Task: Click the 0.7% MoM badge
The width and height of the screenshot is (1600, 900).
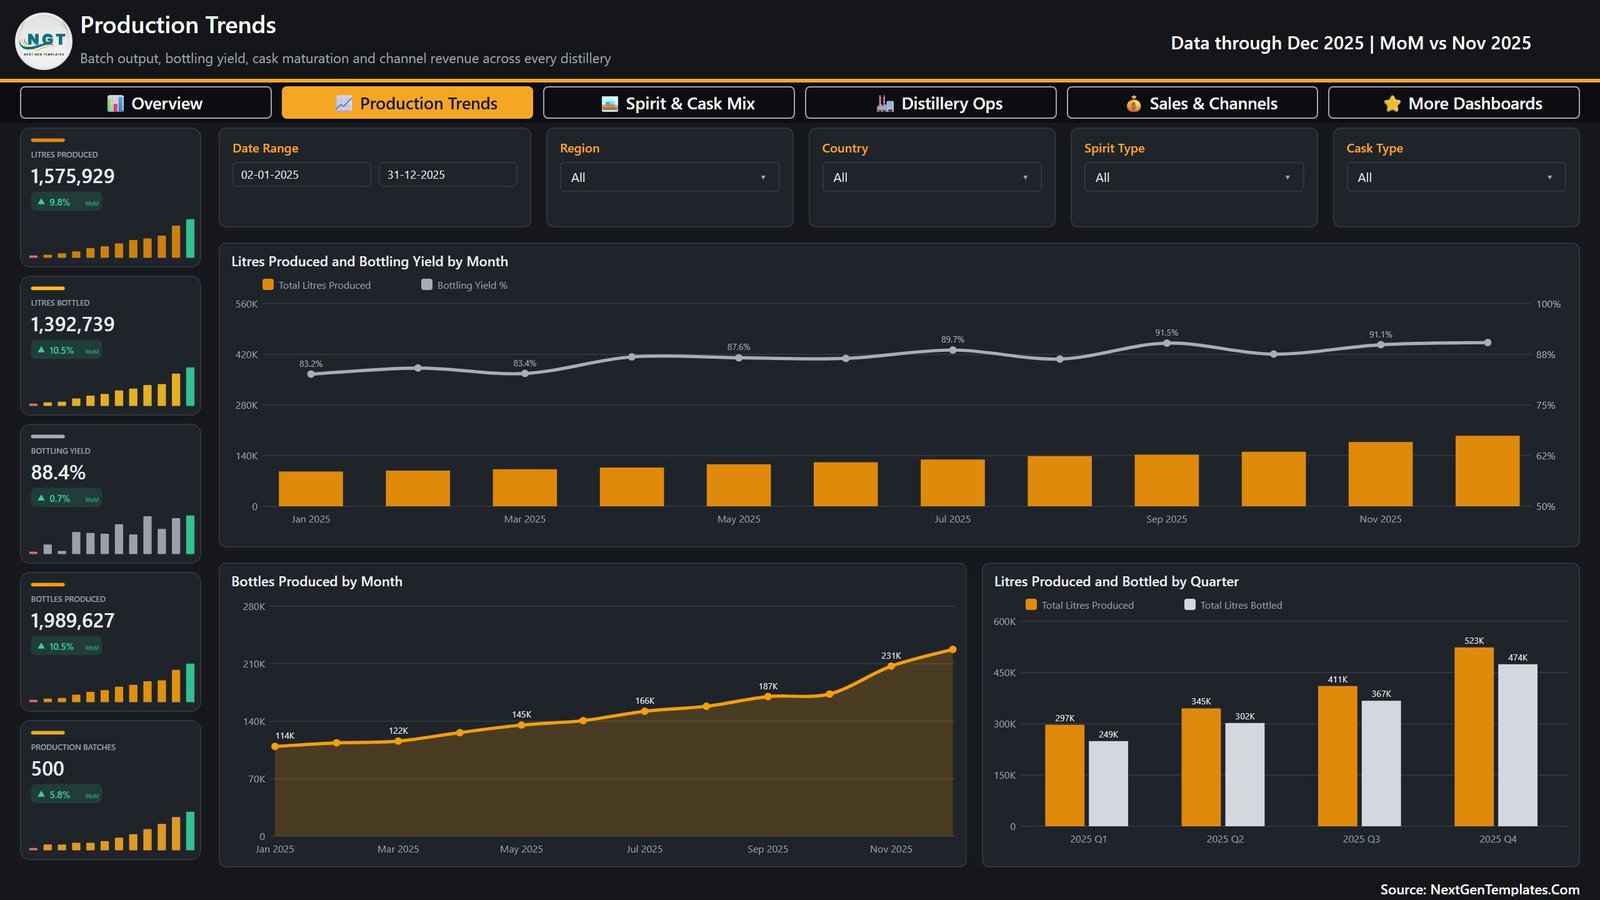Action: (67, 498)
